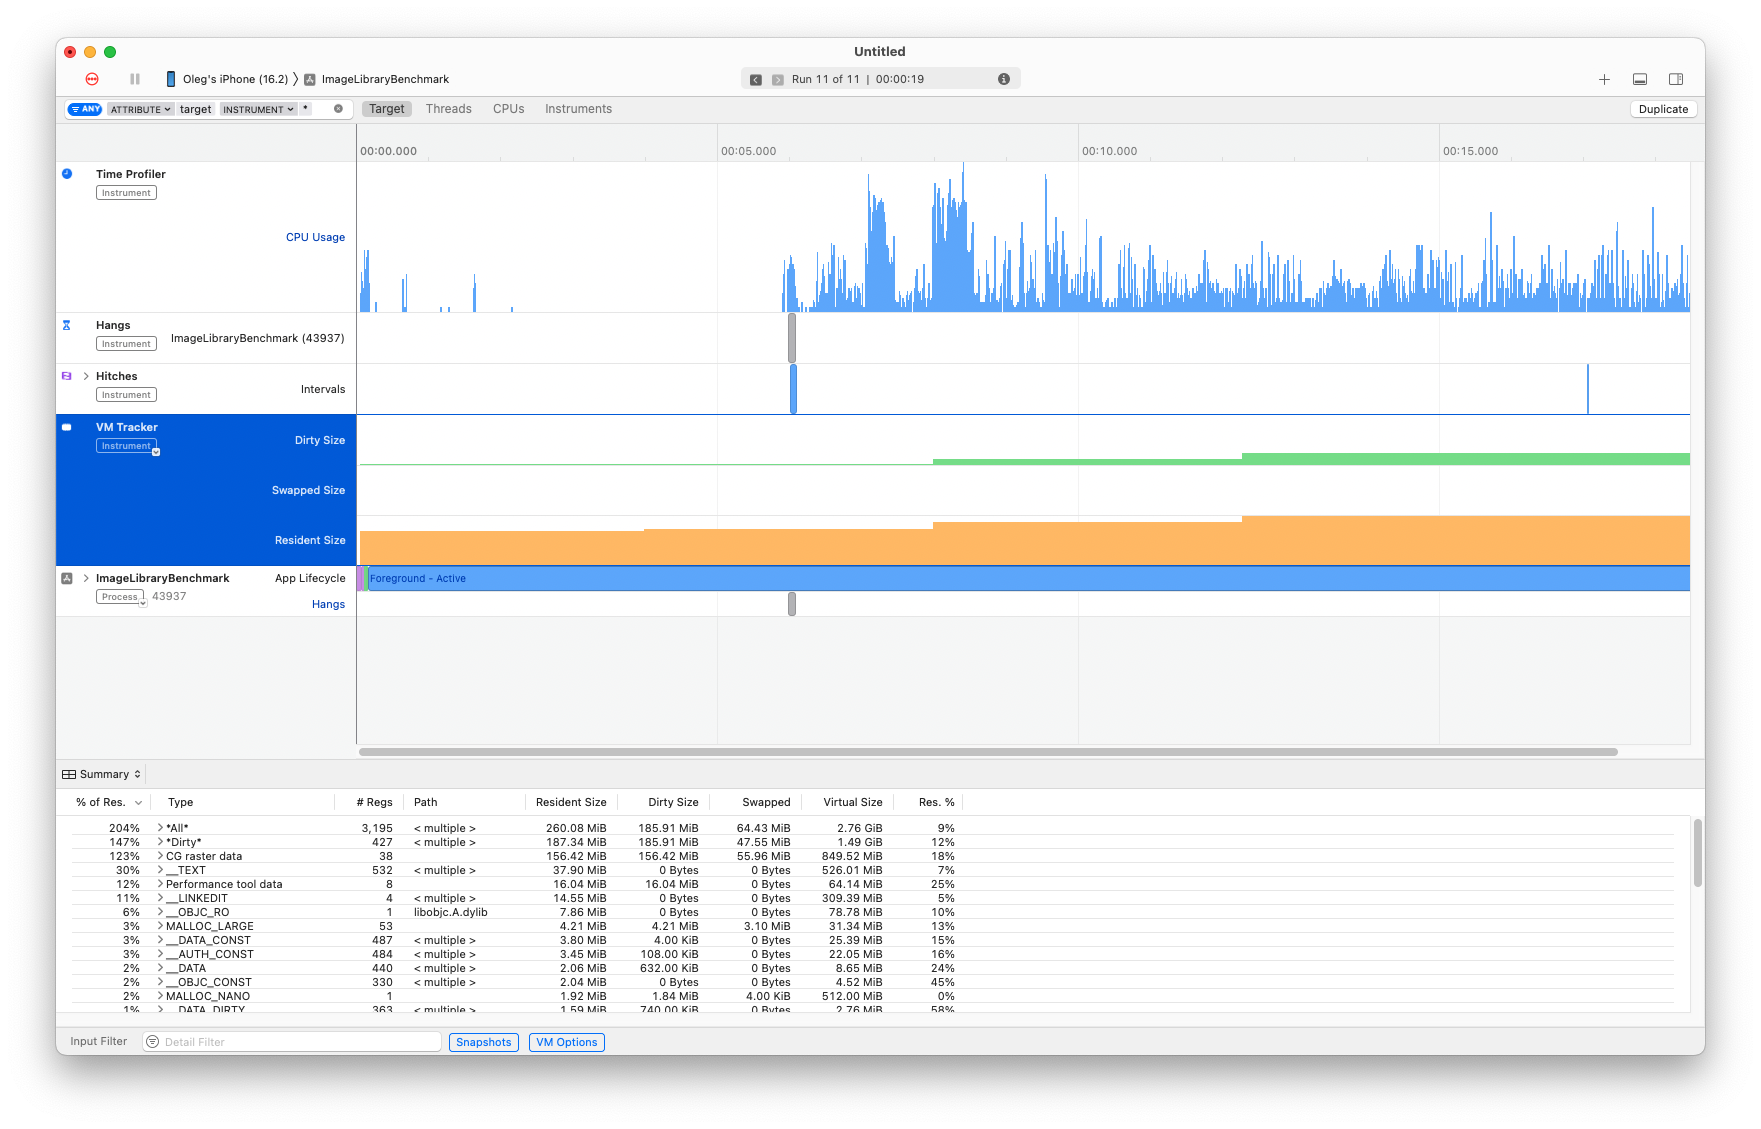Switch to the CPUs tab

click(x=508, y=109)
